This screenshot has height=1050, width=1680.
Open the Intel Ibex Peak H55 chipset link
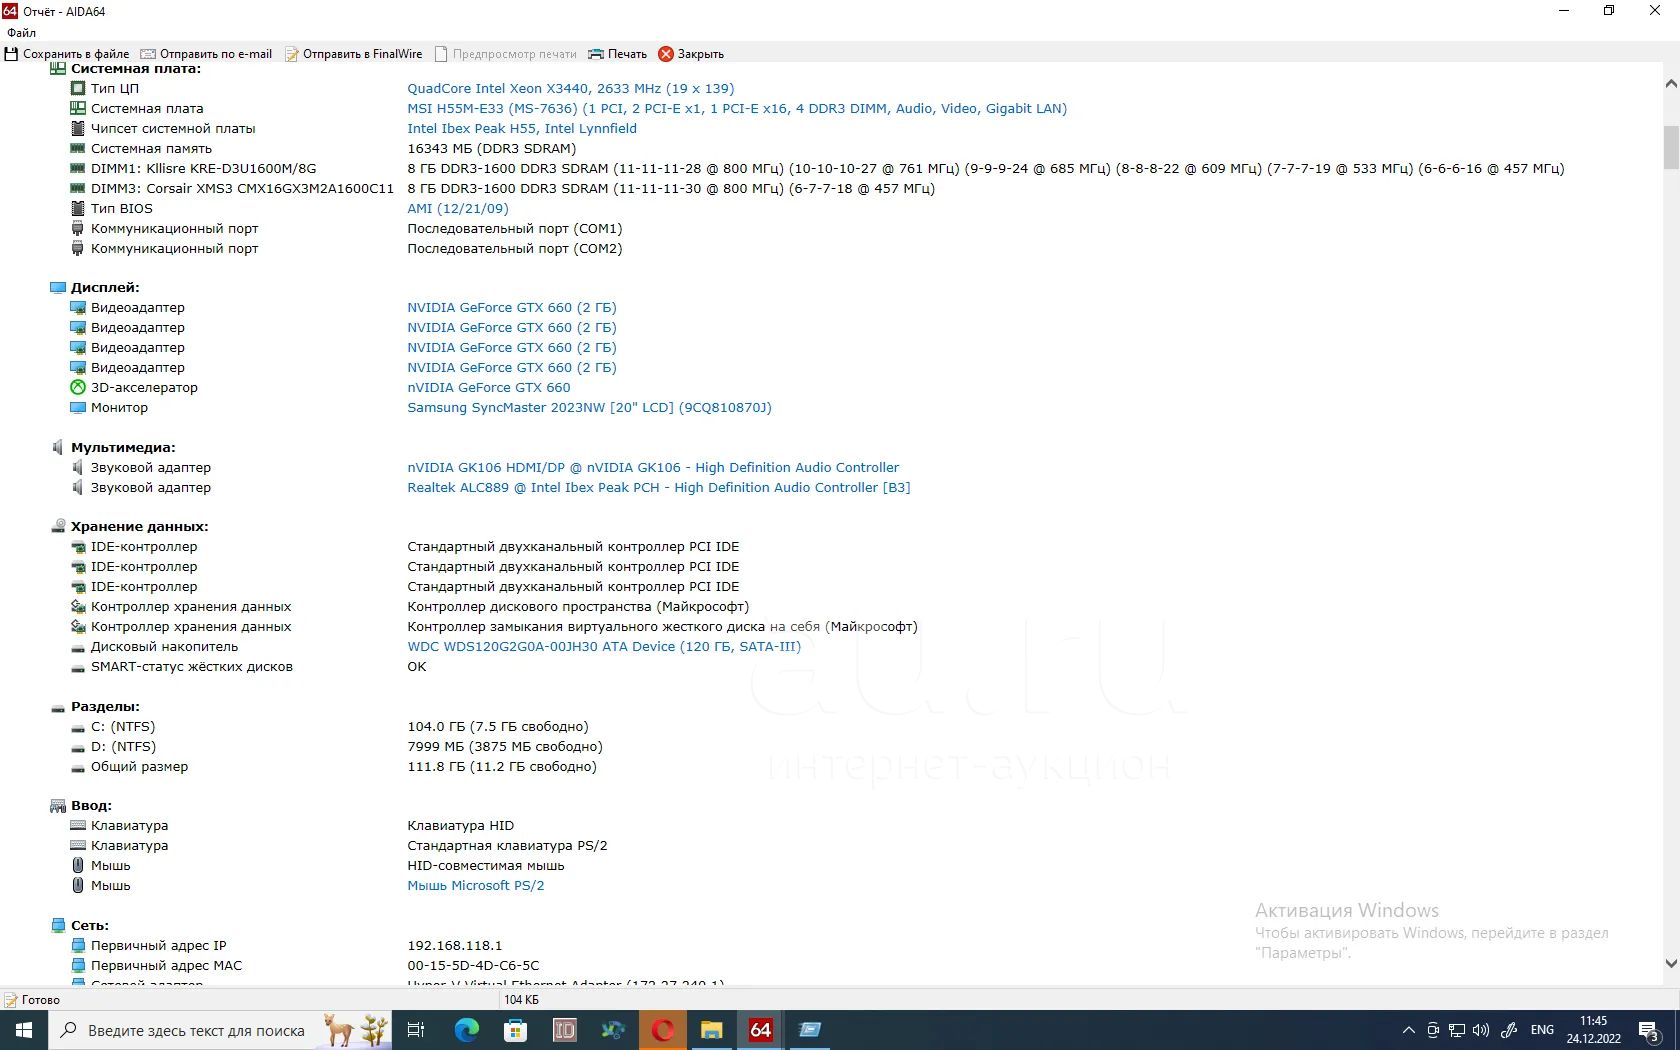(x=522, y=128)
